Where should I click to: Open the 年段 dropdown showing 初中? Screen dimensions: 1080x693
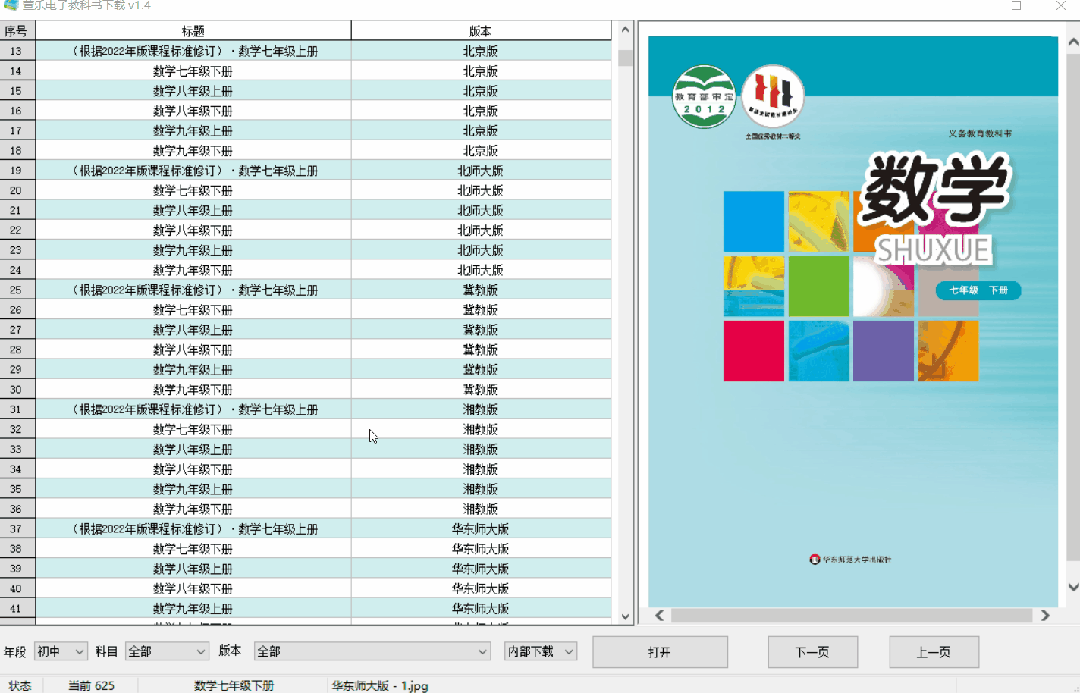(60, 651)
